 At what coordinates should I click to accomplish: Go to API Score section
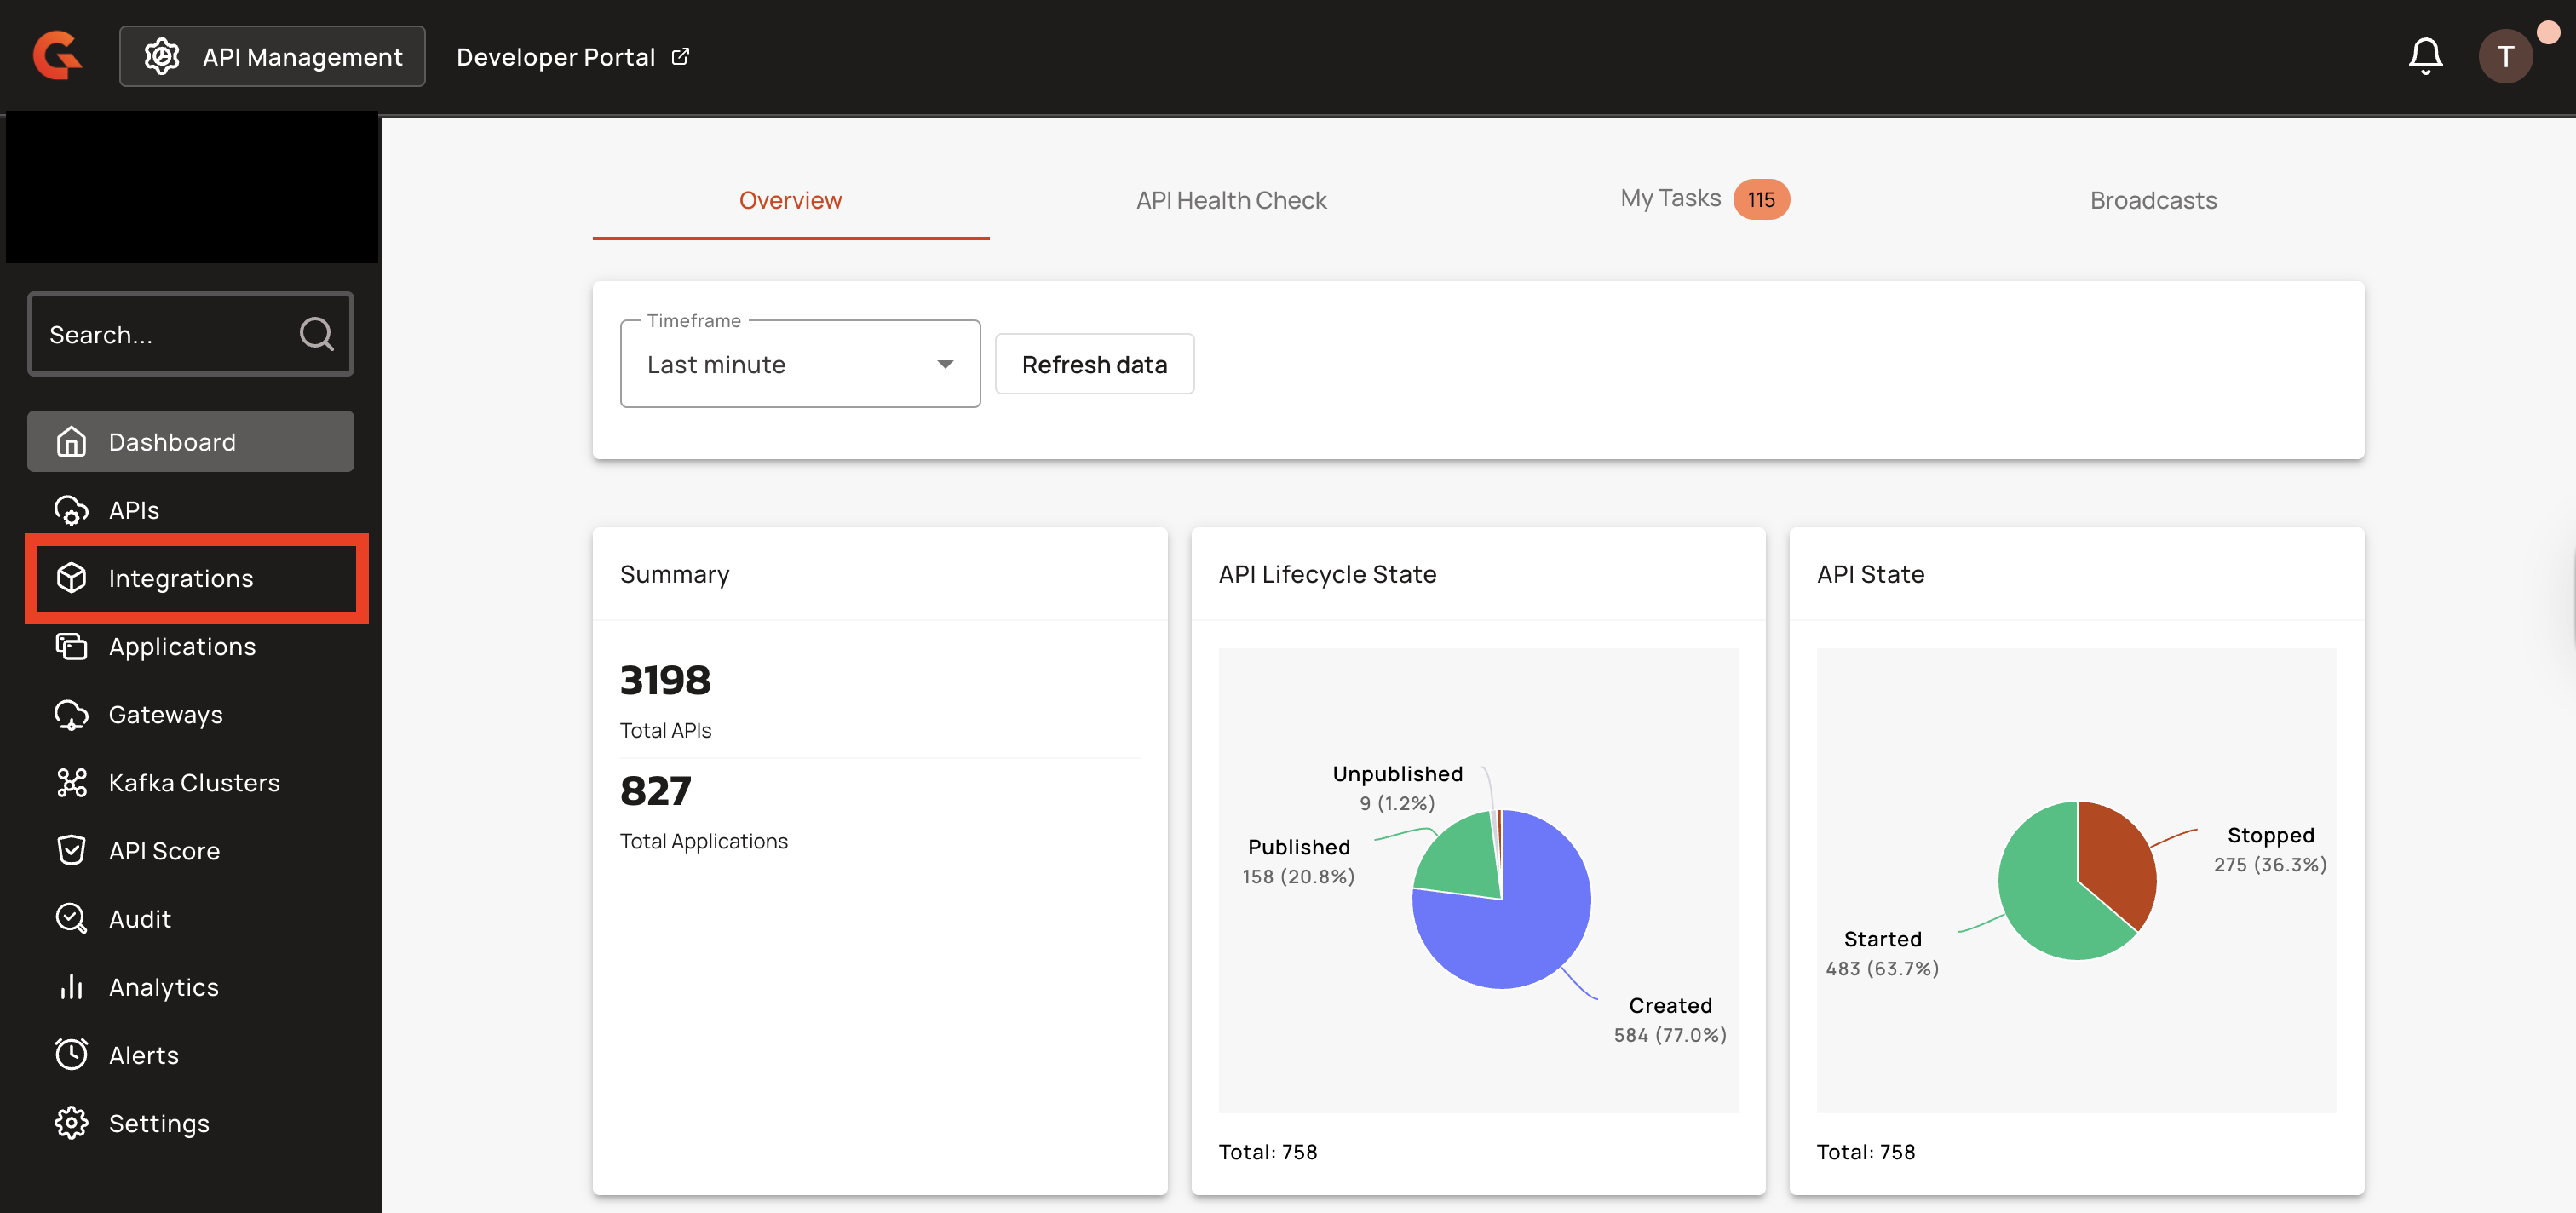click(163, 851)
